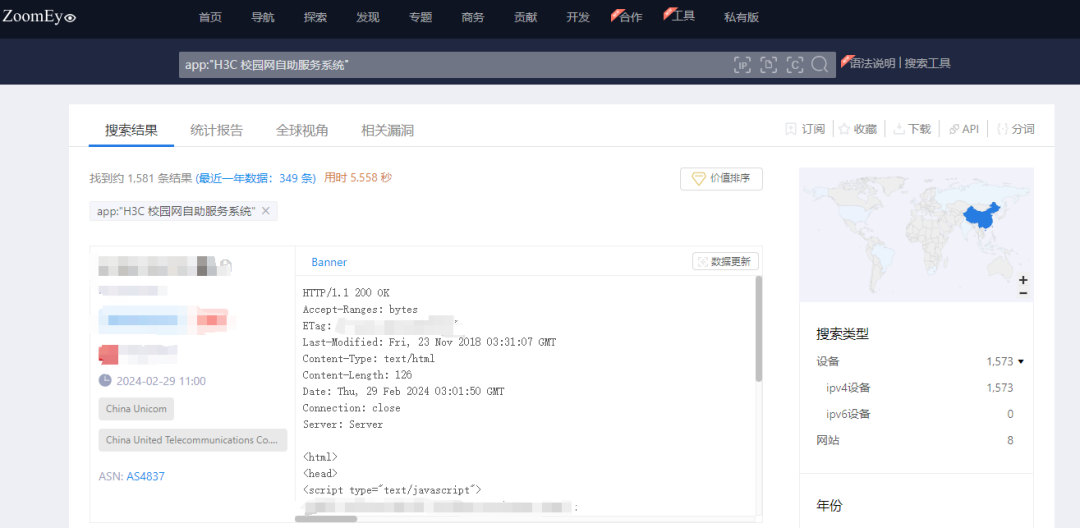Click the magnifier search icon
The width and height of the screenshot is (1080, 528).
click(819, 64)
